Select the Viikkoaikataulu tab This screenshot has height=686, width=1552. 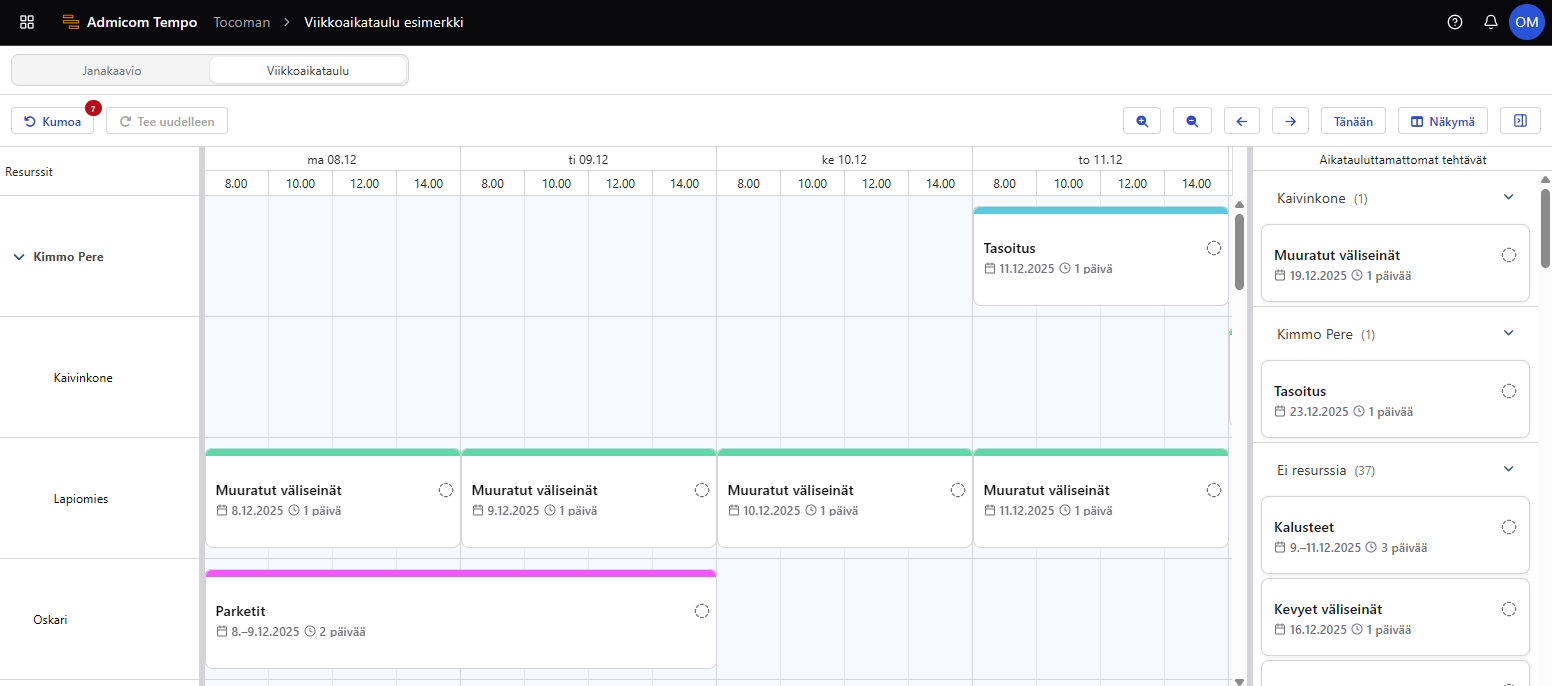307,71
